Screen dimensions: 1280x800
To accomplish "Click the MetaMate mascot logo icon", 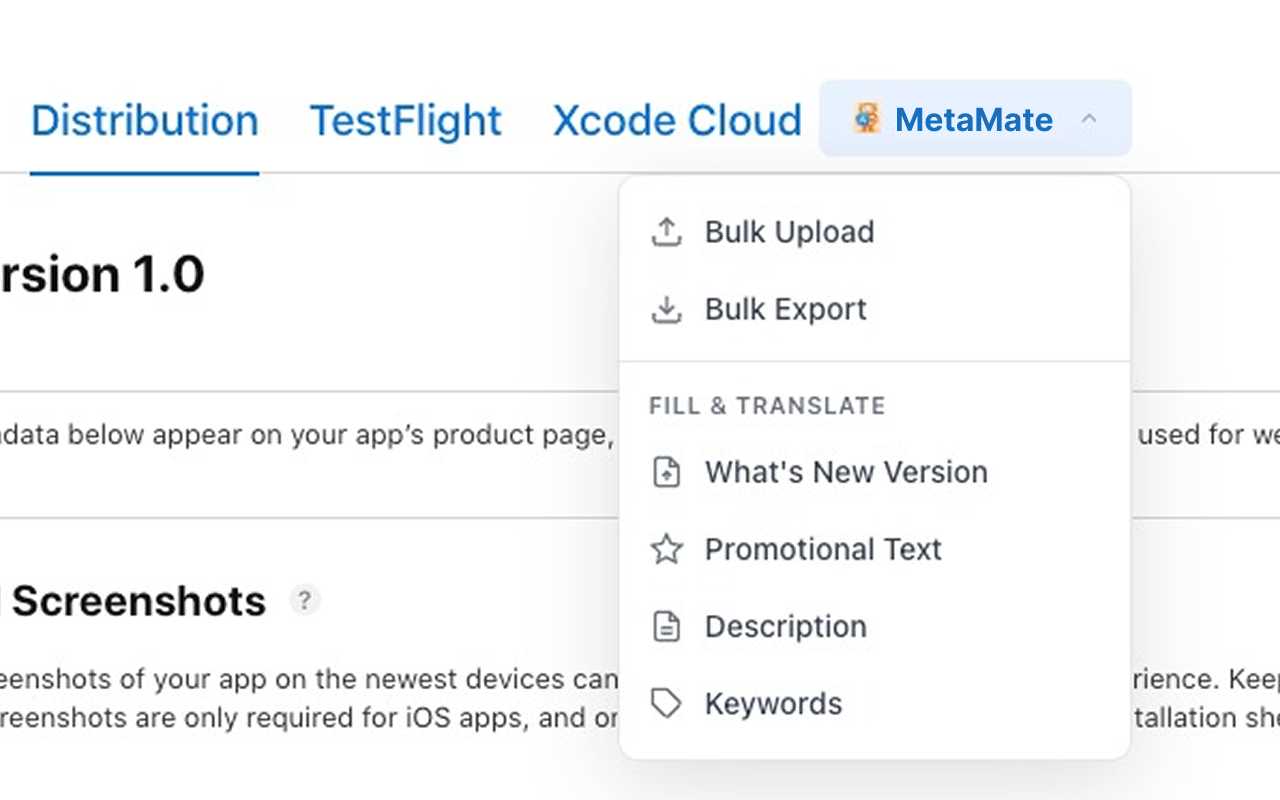I will click(x=866, y=119).
